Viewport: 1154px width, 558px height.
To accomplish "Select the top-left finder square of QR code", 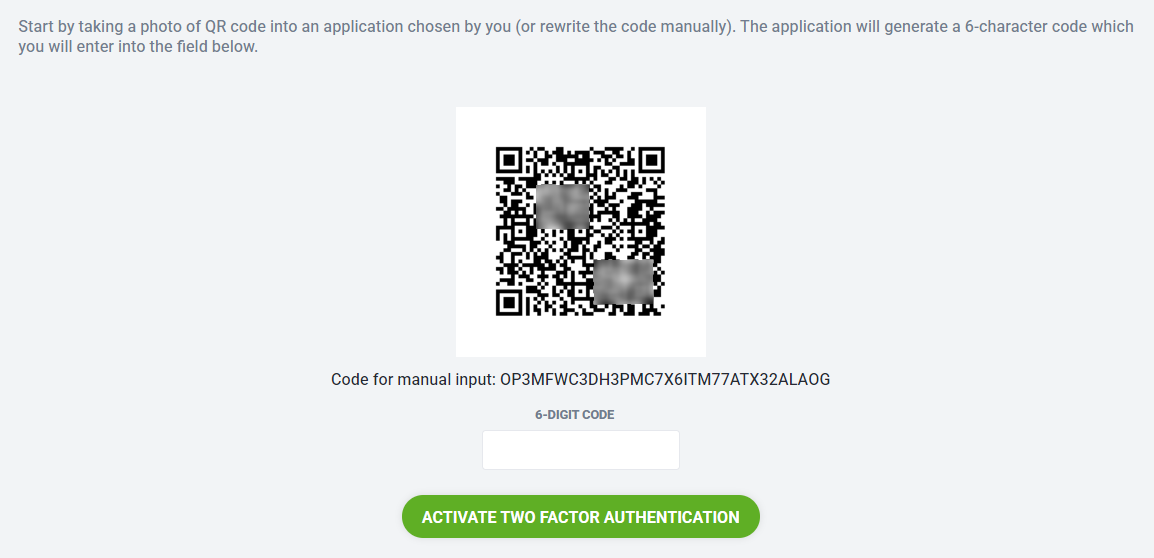I will [509, 160].
